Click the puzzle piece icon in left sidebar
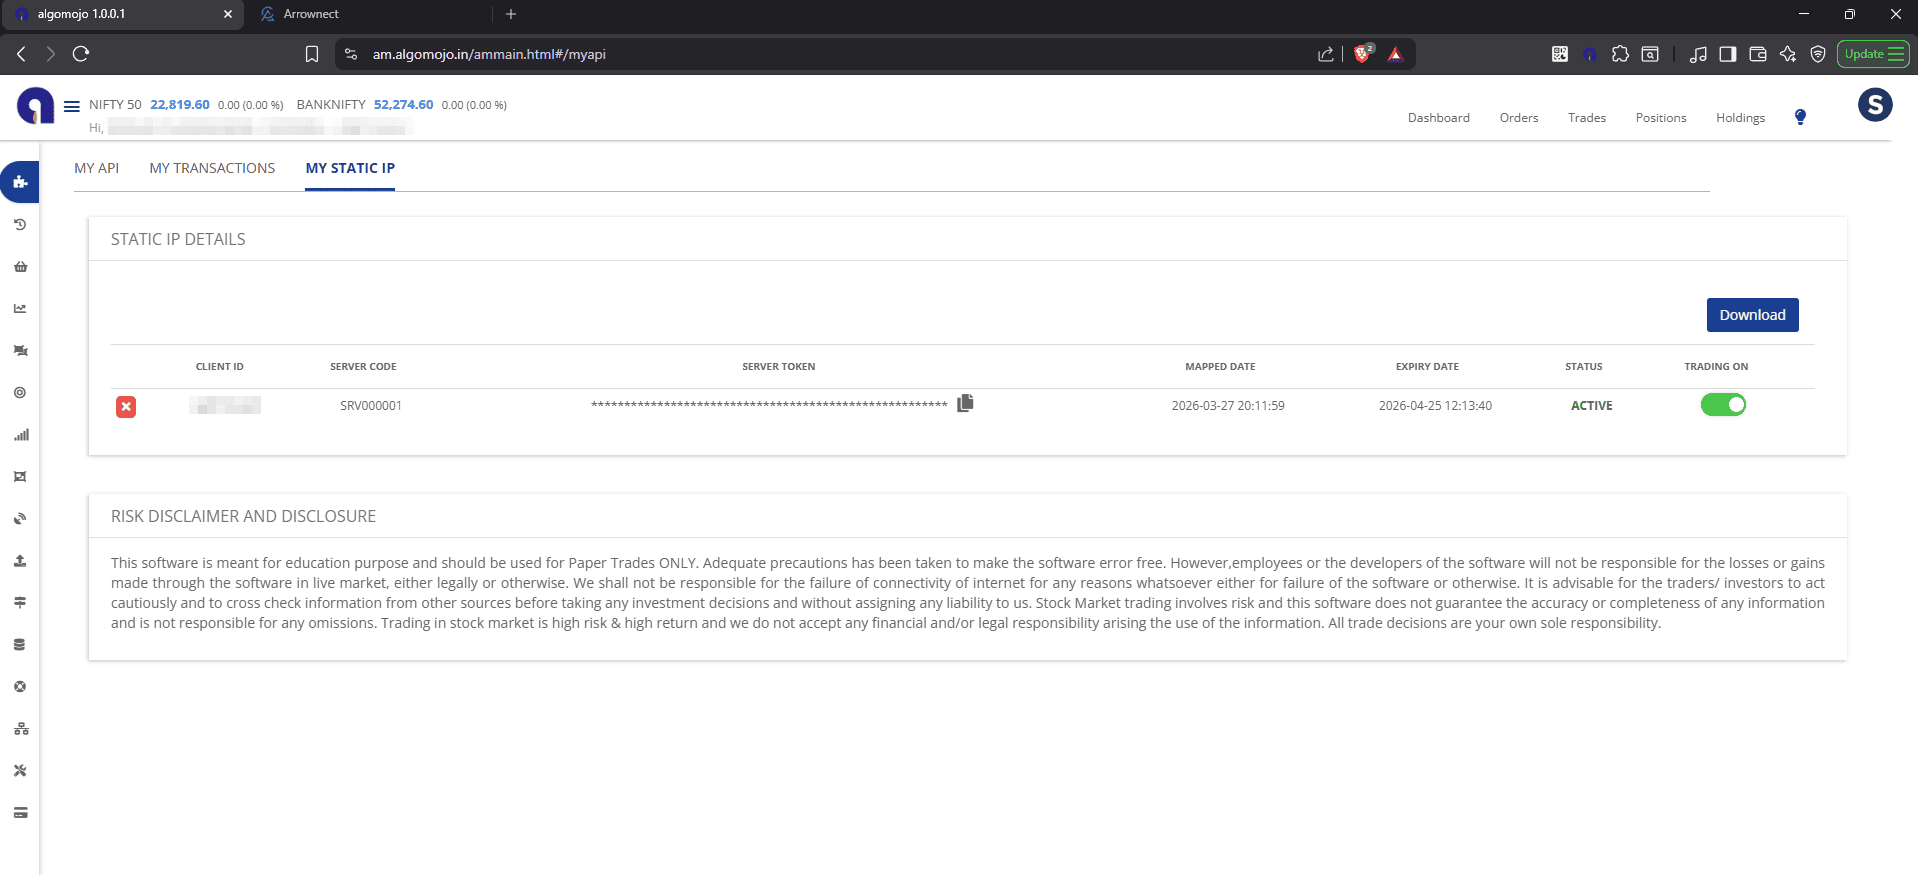1918x875 pixels. point(20,182)
